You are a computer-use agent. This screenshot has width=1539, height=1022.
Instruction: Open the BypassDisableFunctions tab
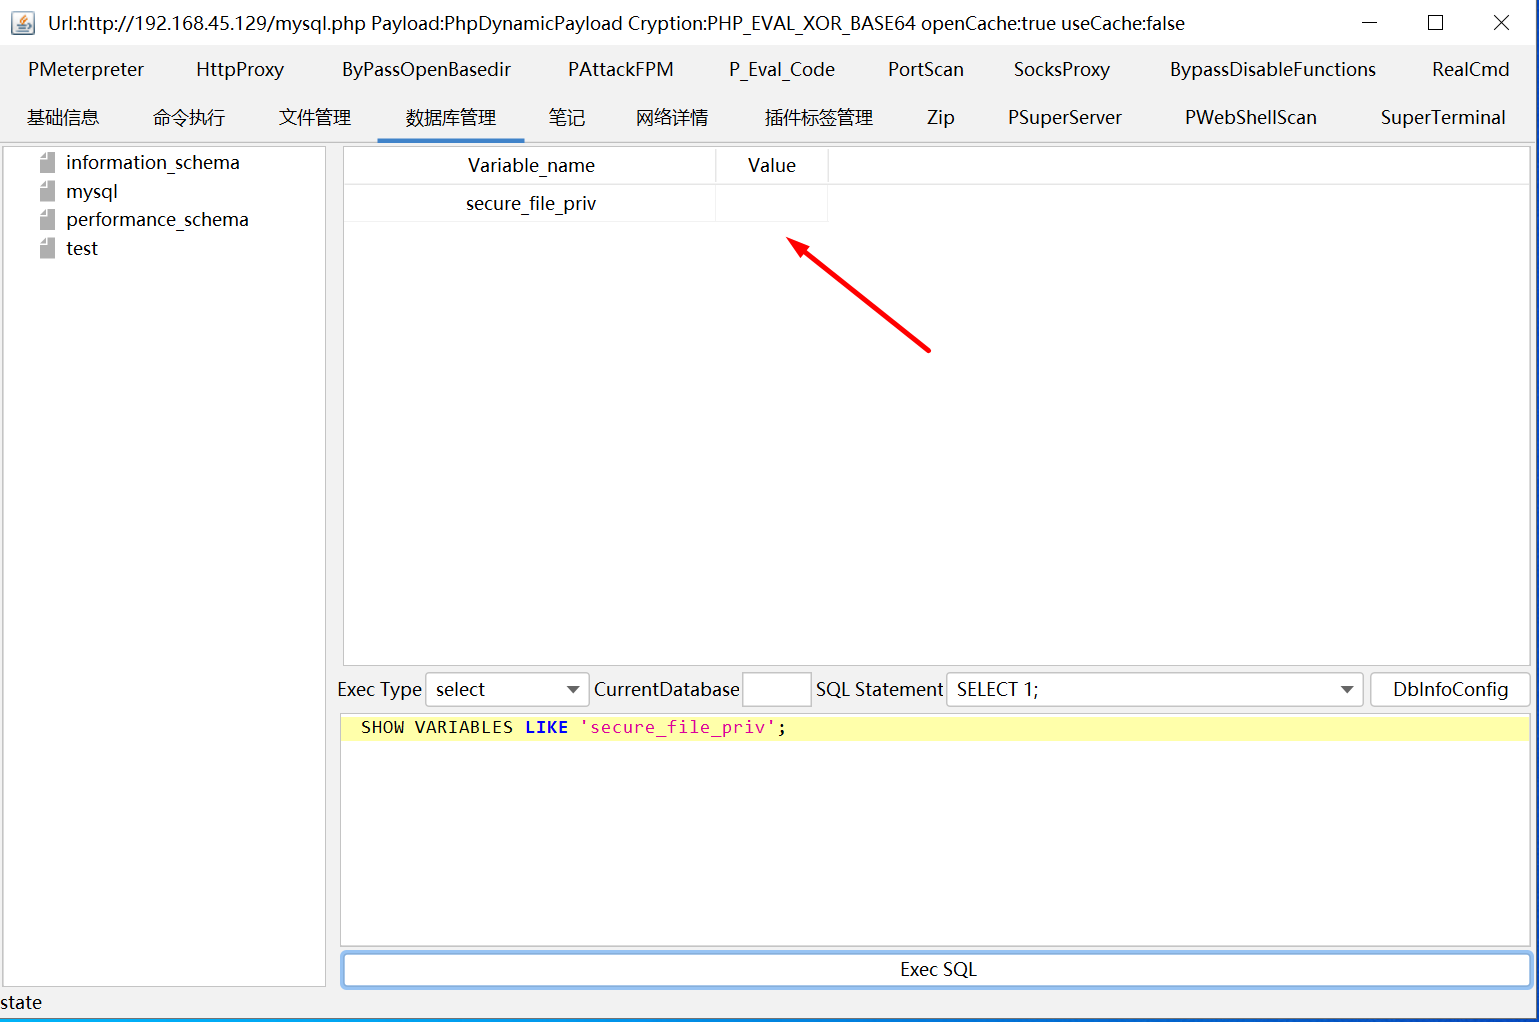click(1273, 69)
